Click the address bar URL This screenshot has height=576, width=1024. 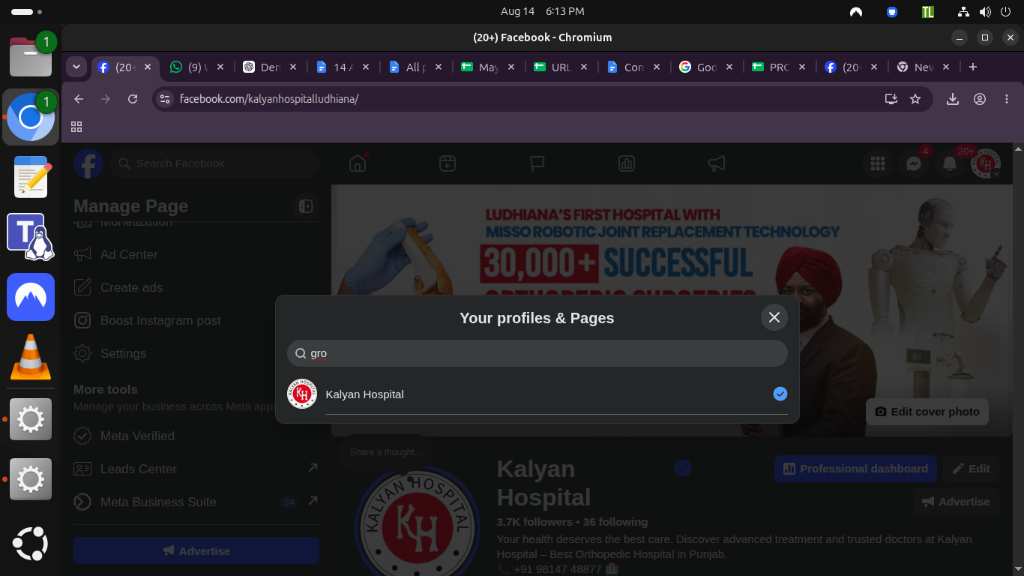point(269,99)
